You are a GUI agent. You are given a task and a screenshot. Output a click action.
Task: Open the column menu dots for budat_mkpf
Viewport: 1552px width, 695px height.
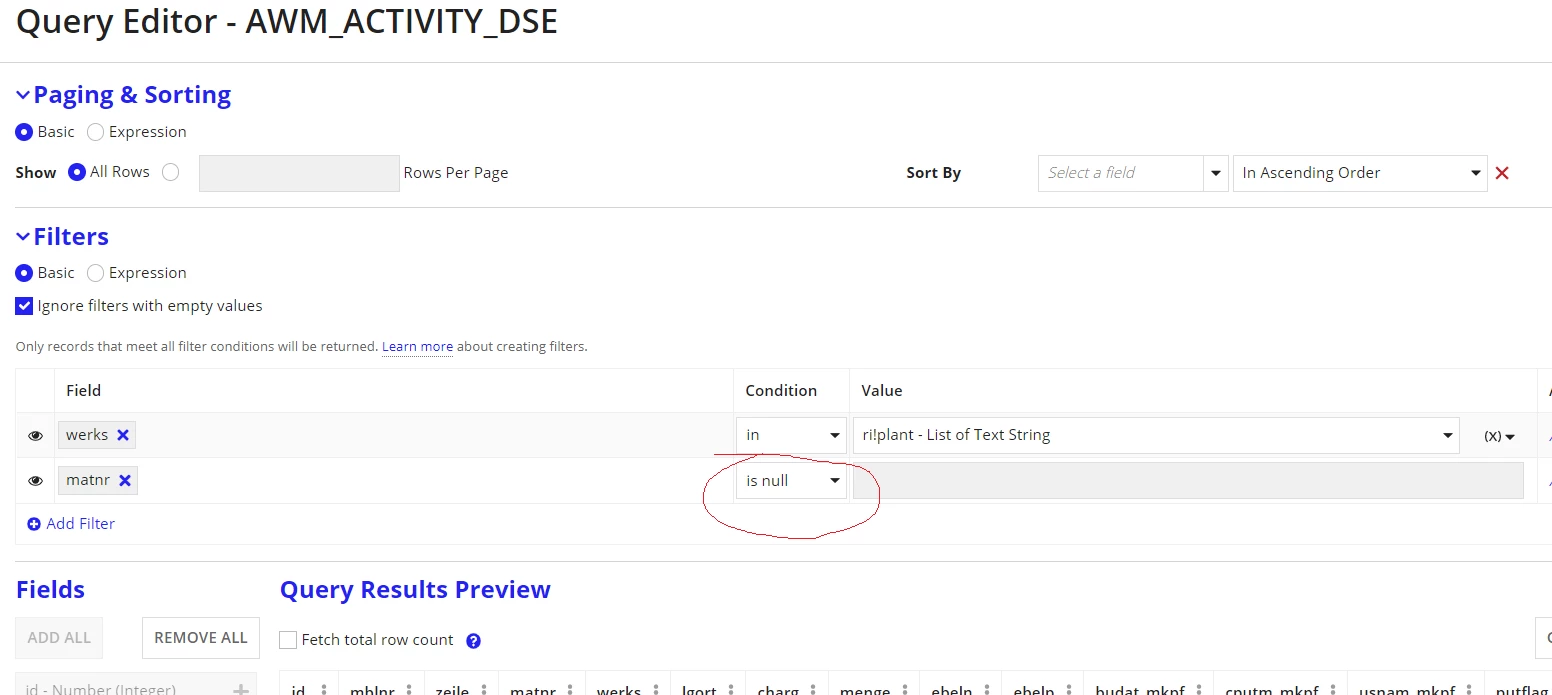point(1197,689)
